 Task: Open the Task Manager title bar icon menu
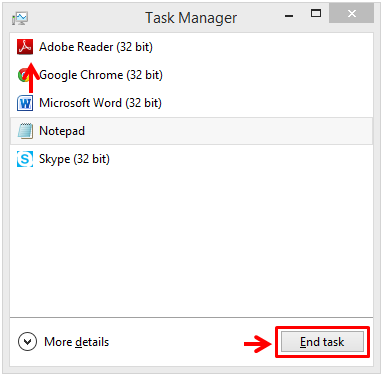pos(20,18)
